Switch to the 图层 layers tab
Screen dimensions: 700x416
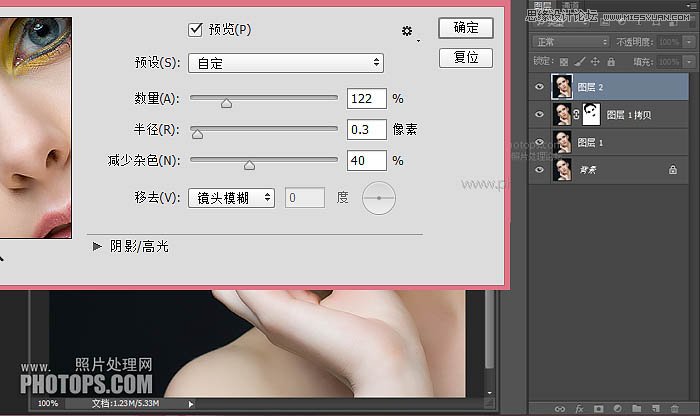[542, 5]
